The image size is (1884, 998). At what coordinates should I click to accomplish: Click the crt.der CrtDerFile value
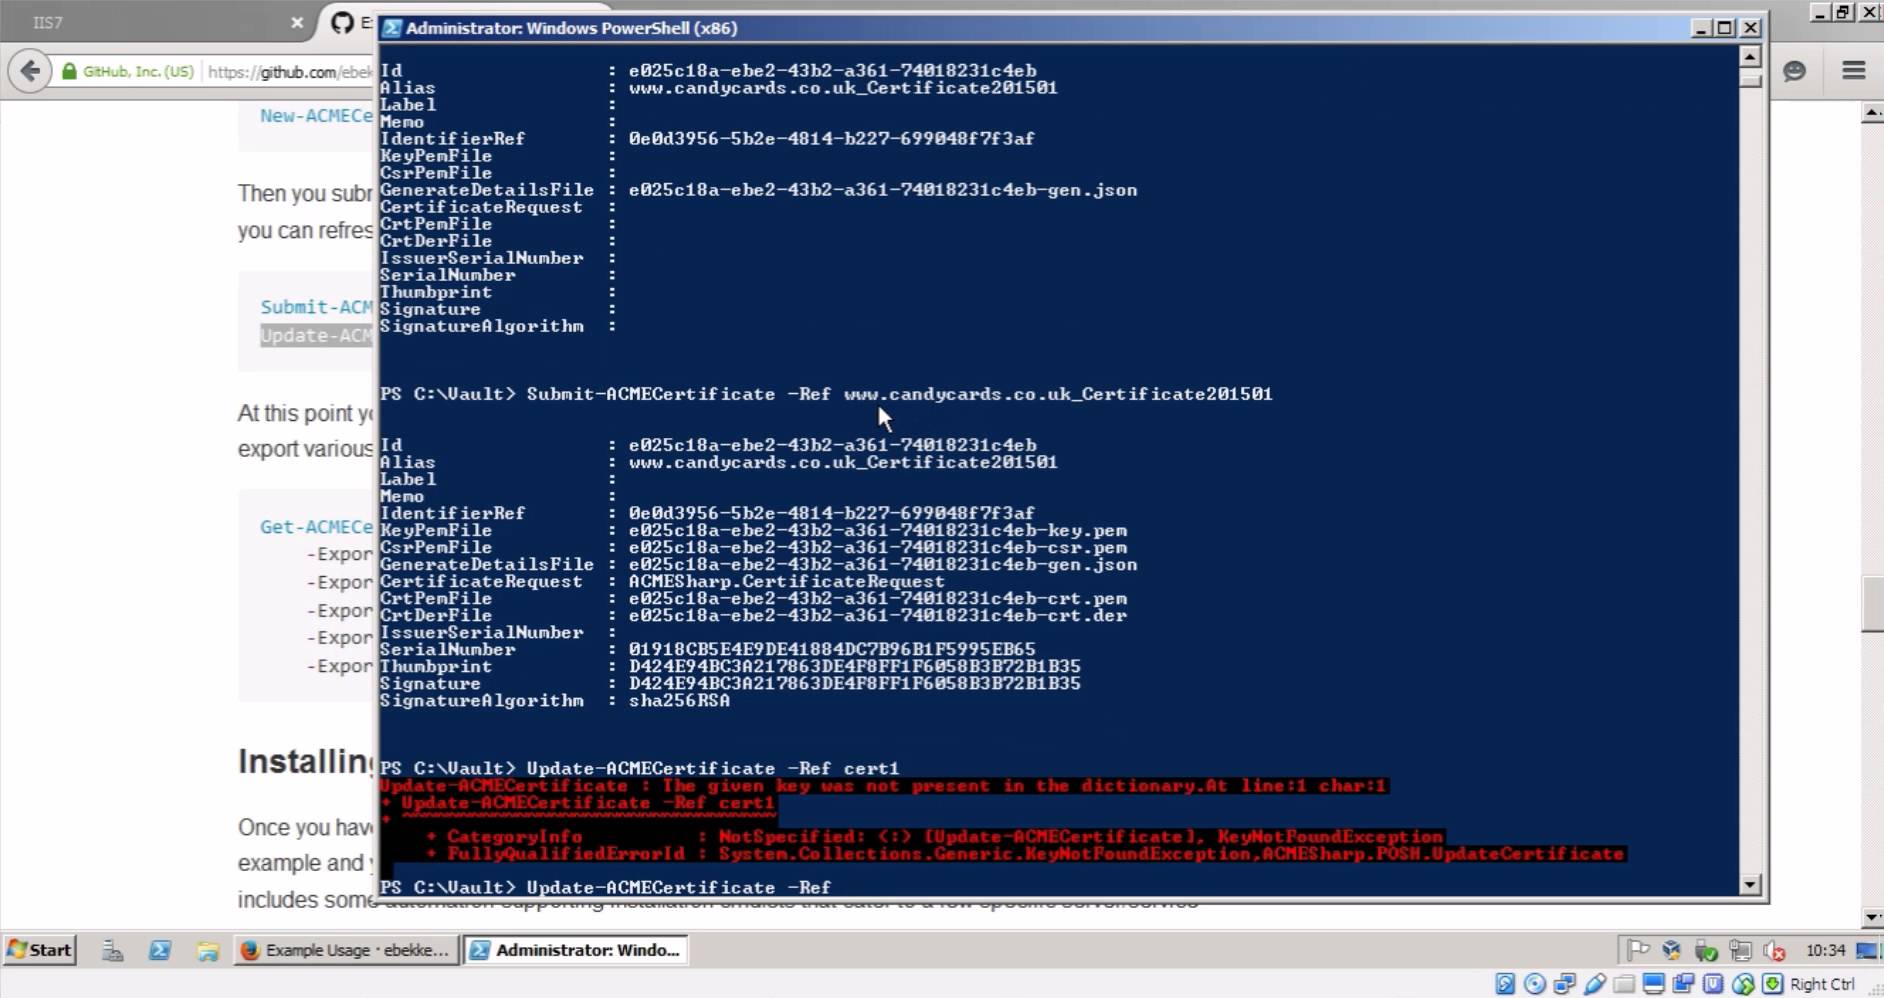tap(877, 616)
